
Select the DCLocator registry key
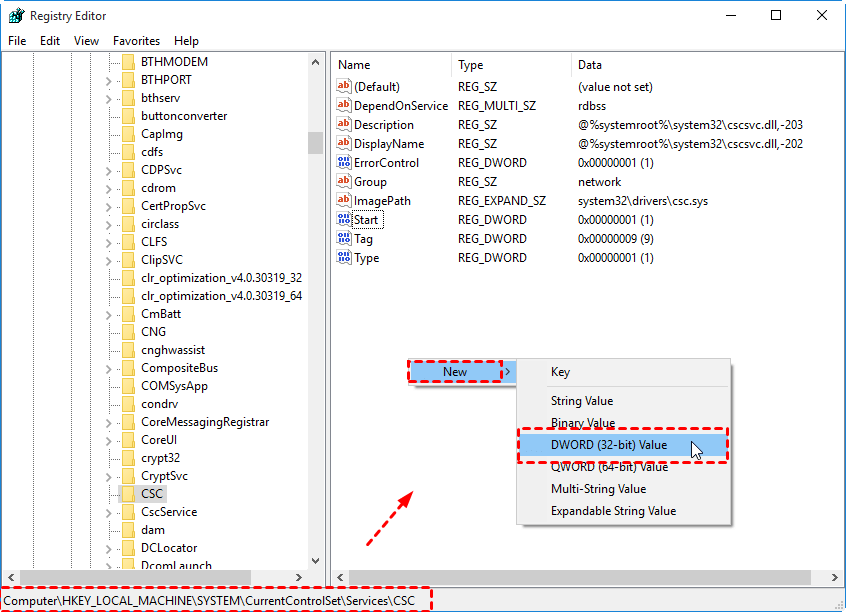[x=169, y=547]
